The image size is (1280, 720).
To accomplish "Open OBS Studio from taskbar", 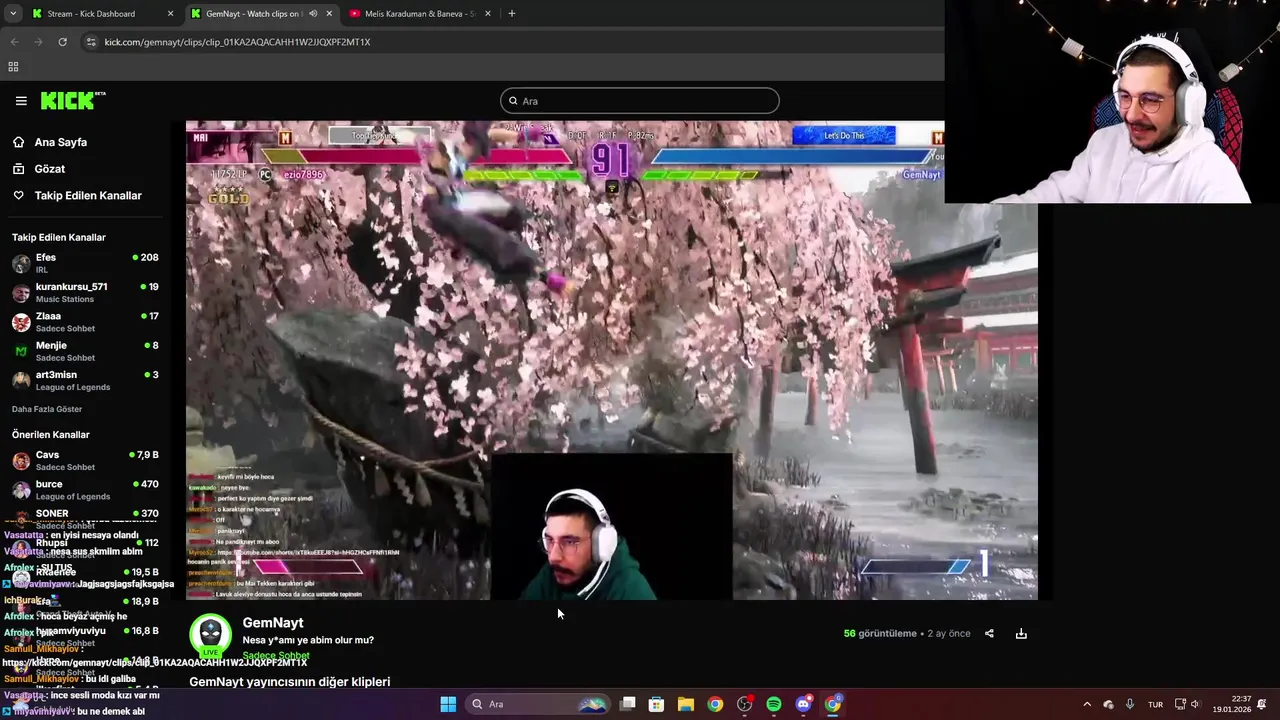I will (x=744, y=704).
